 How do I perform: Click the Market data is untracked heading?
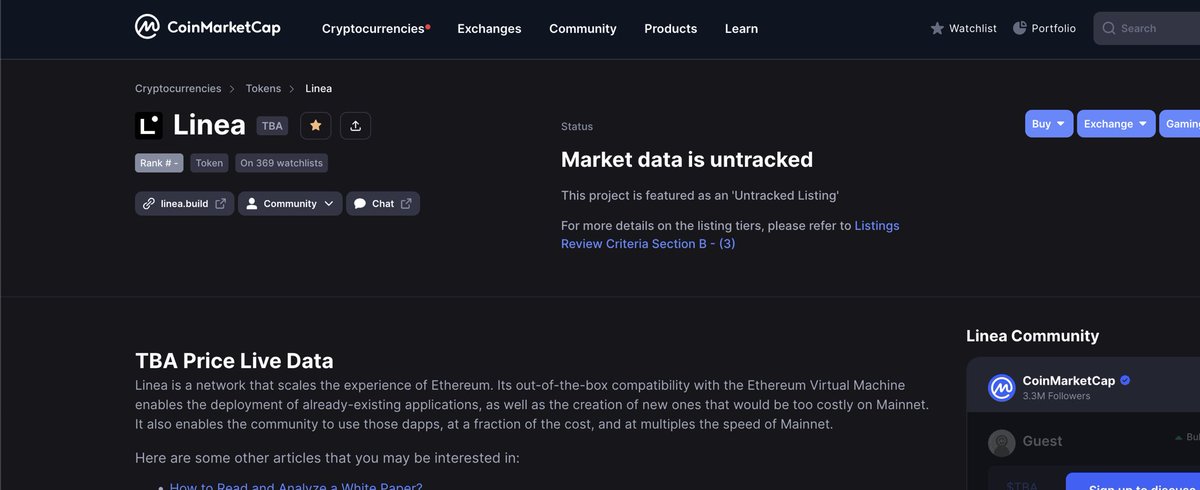(687, 160)
